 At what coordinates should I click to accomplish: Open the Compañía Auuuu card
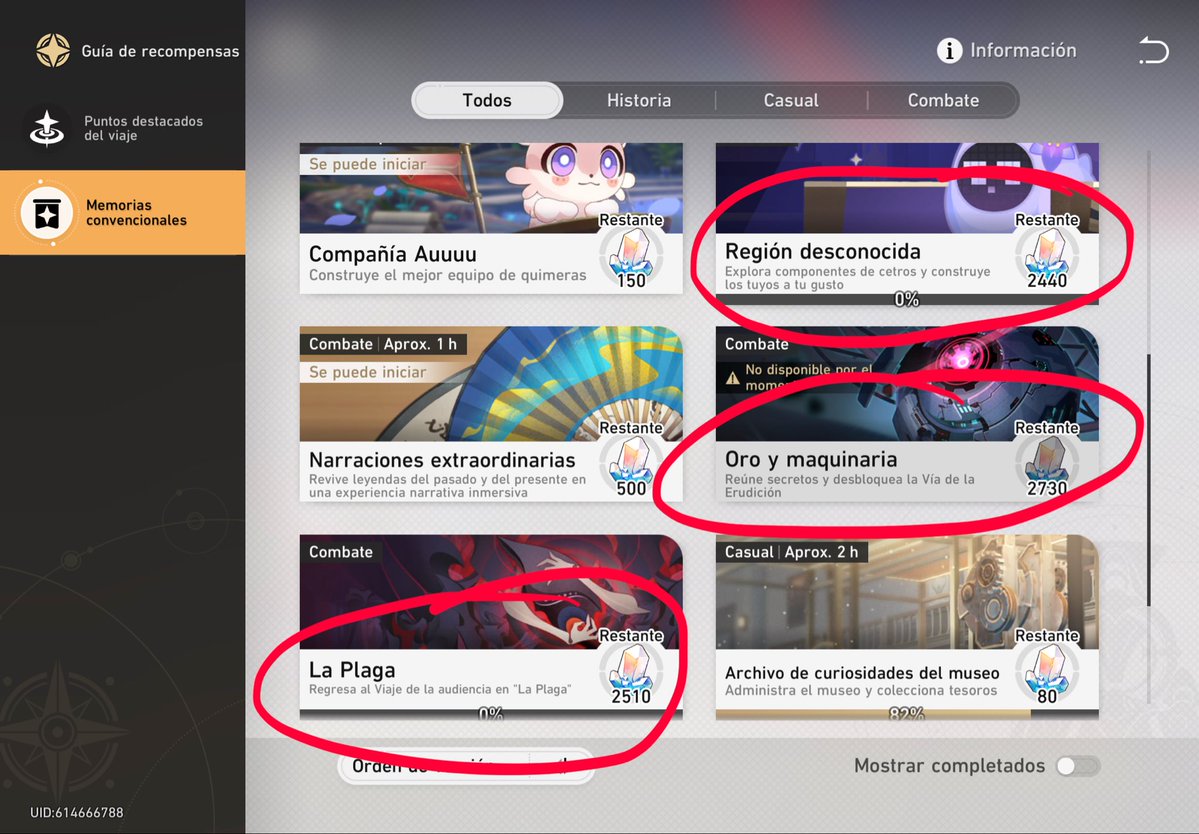491,218
